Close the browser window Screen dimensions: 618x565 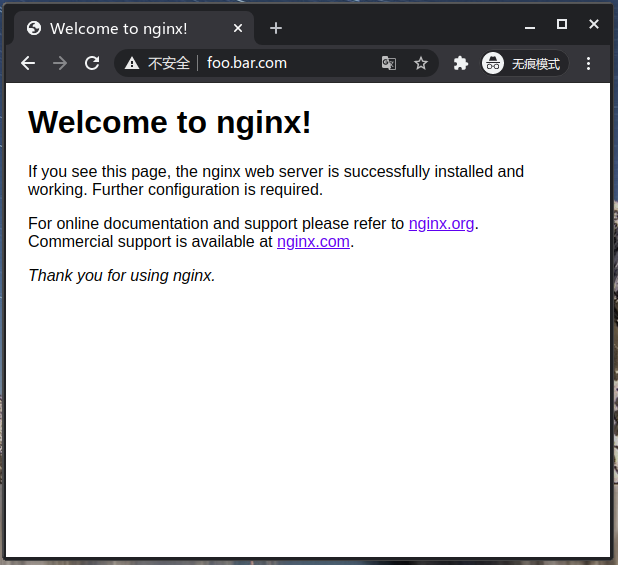point(594,24)
